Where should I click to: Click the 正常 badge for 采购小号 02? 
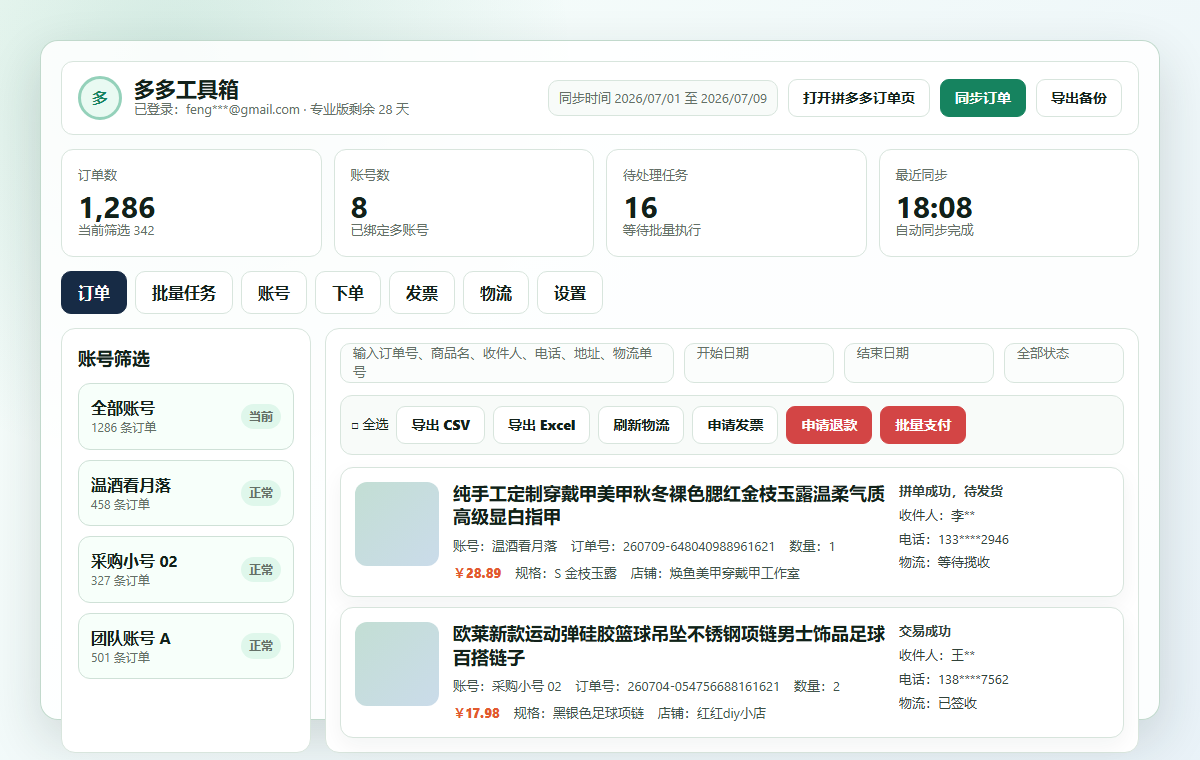point(261,569)
